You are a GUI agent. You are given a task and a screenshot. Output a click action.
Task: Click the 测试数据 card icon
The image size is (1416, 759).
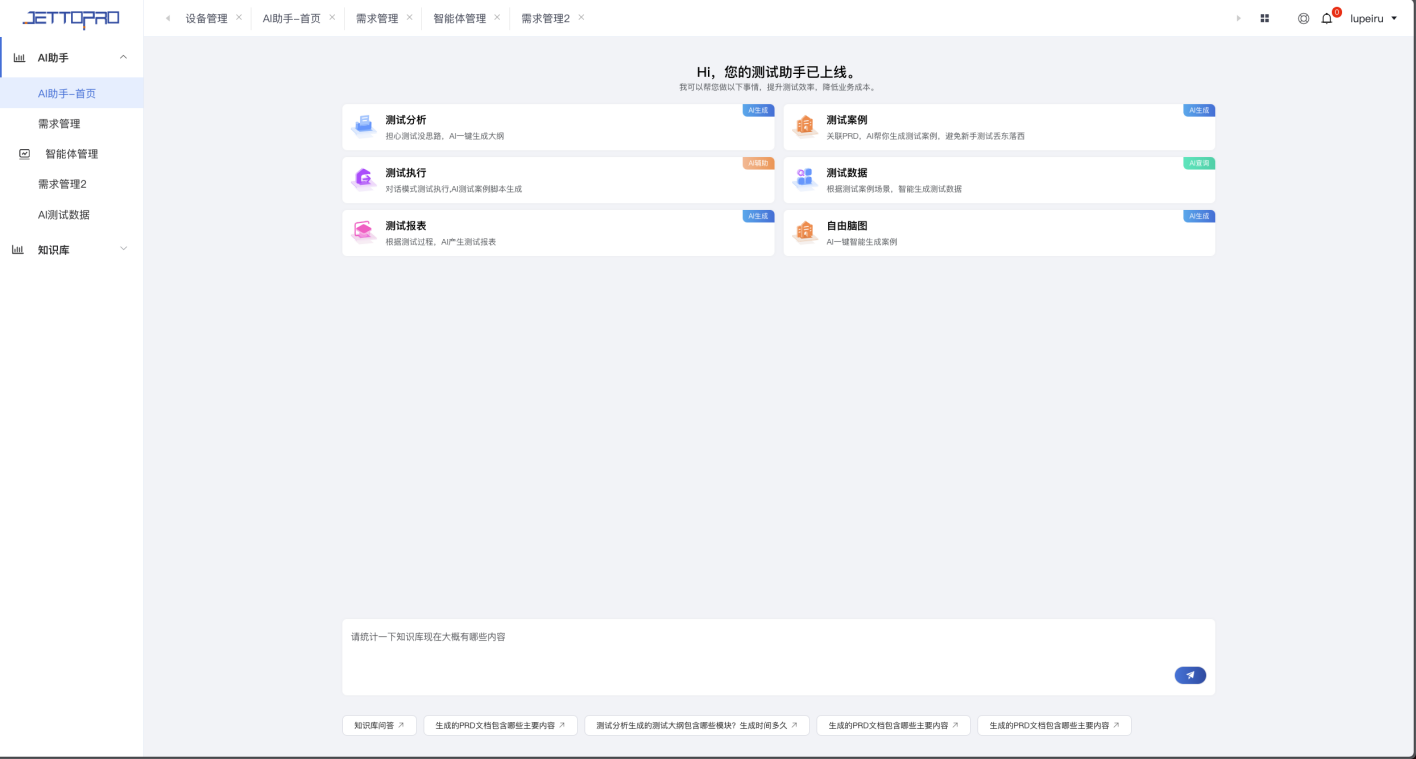805,179
